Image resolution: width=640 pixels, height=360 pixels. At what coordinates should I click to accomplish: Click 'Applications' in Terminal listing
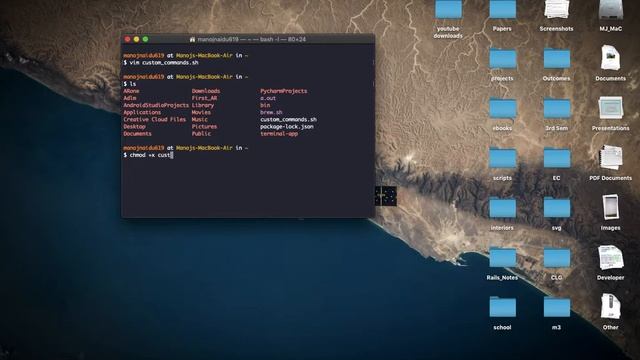pos(142,112)
